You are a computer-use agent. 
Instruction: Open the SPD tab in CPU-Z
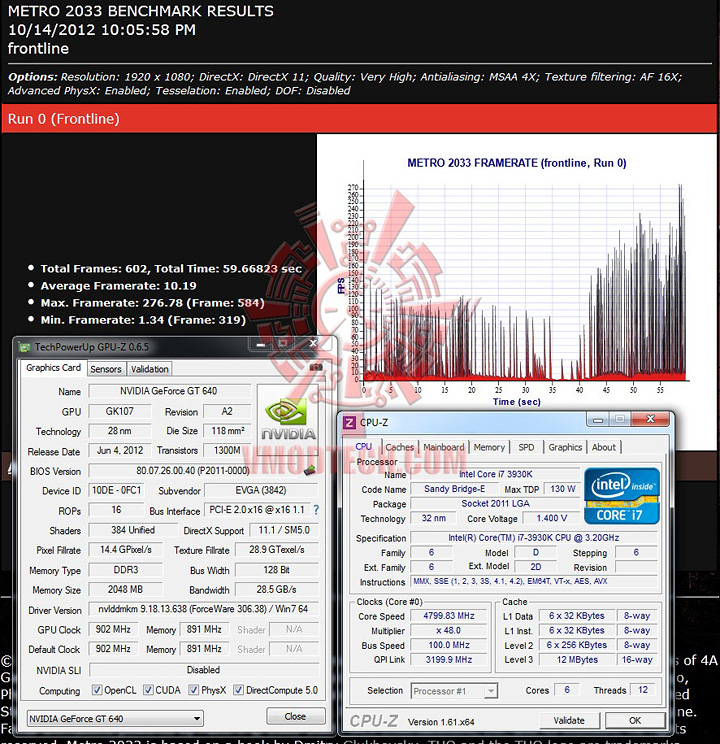pyautogui.click(x=526, y=447)
